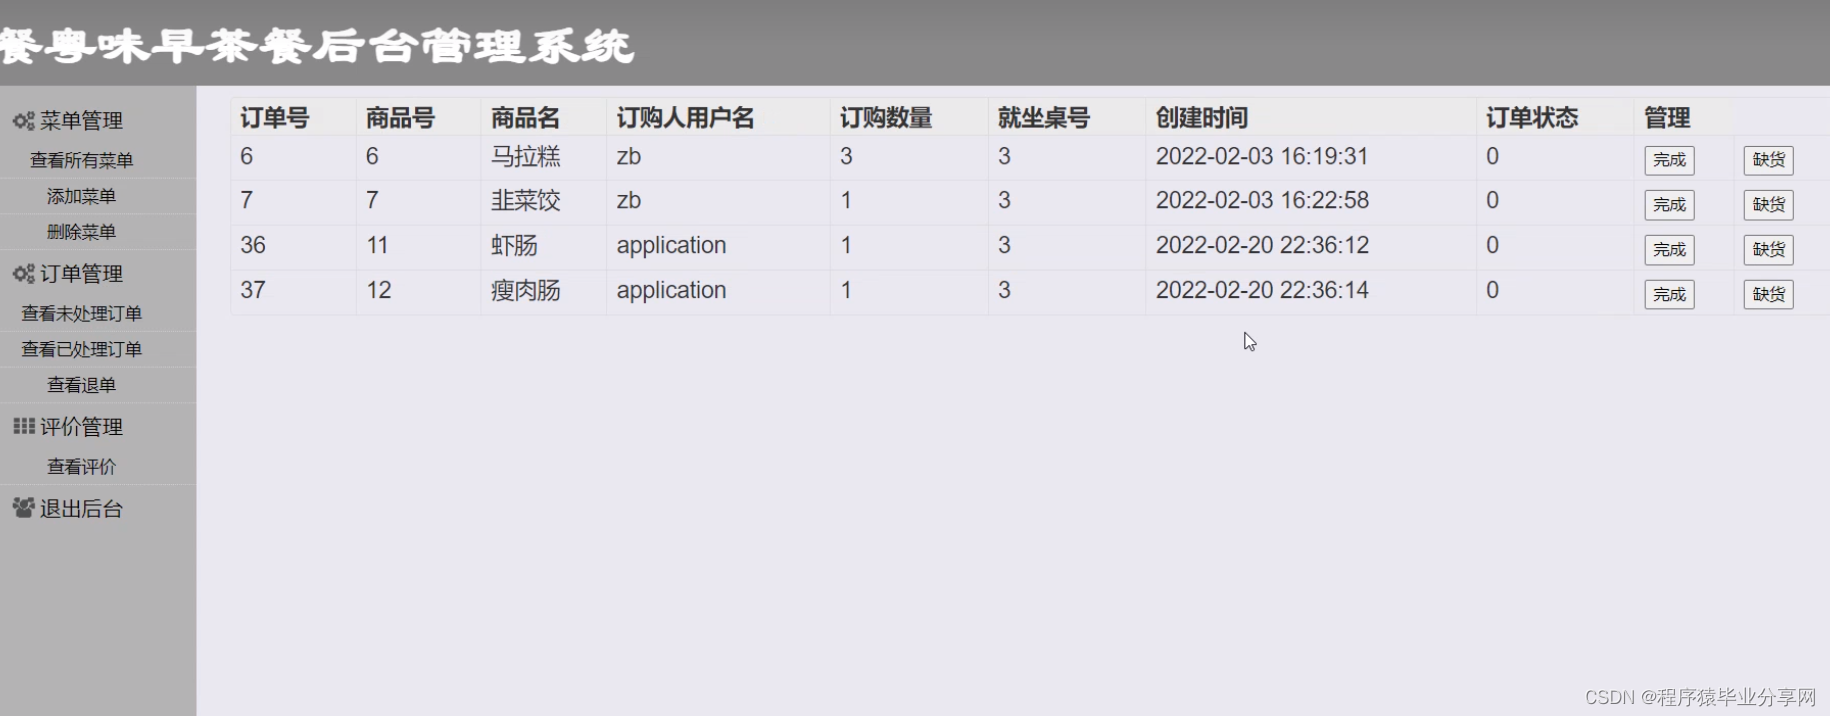
Task: Select product name 虾肠
Action: pyautogui.click(x=514, y=246)
